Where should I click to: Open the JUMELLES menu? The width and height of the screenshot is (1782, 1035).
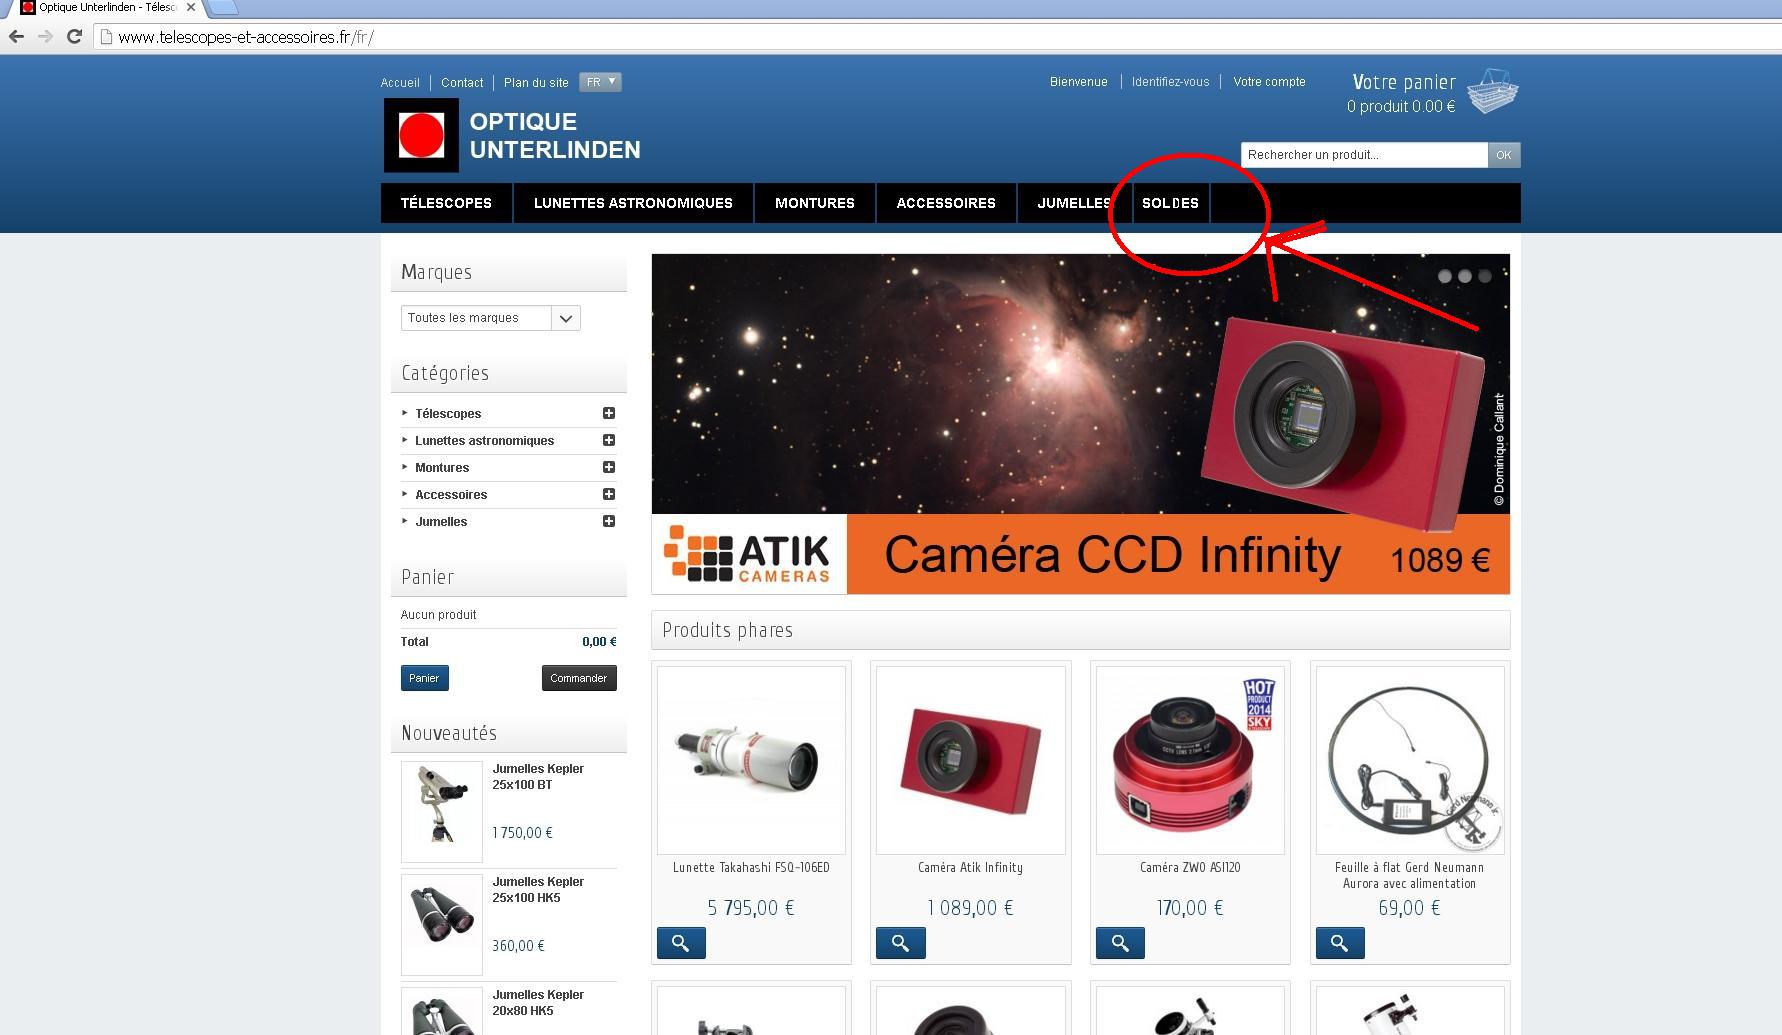[x=1074, y=203]
